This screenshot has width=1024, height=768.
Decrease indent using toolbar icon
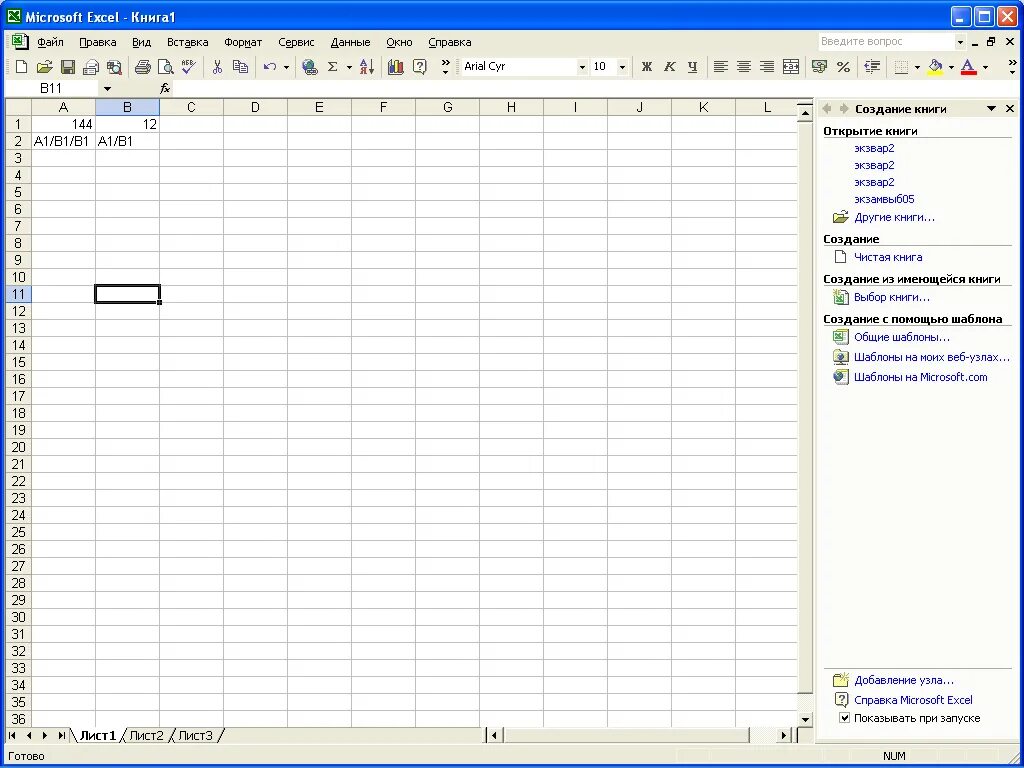coord(872,67)
